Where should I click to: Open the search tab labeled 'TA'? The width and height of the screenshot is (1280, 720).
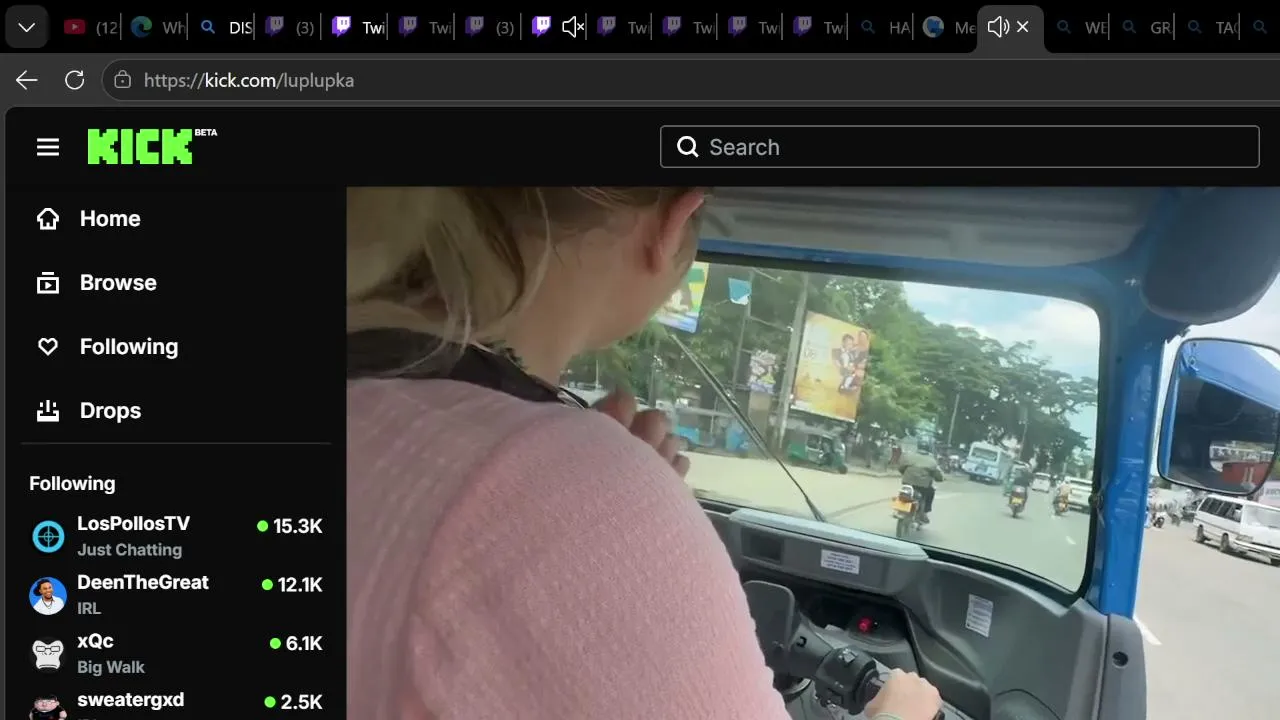click(x=1211, y=27)
